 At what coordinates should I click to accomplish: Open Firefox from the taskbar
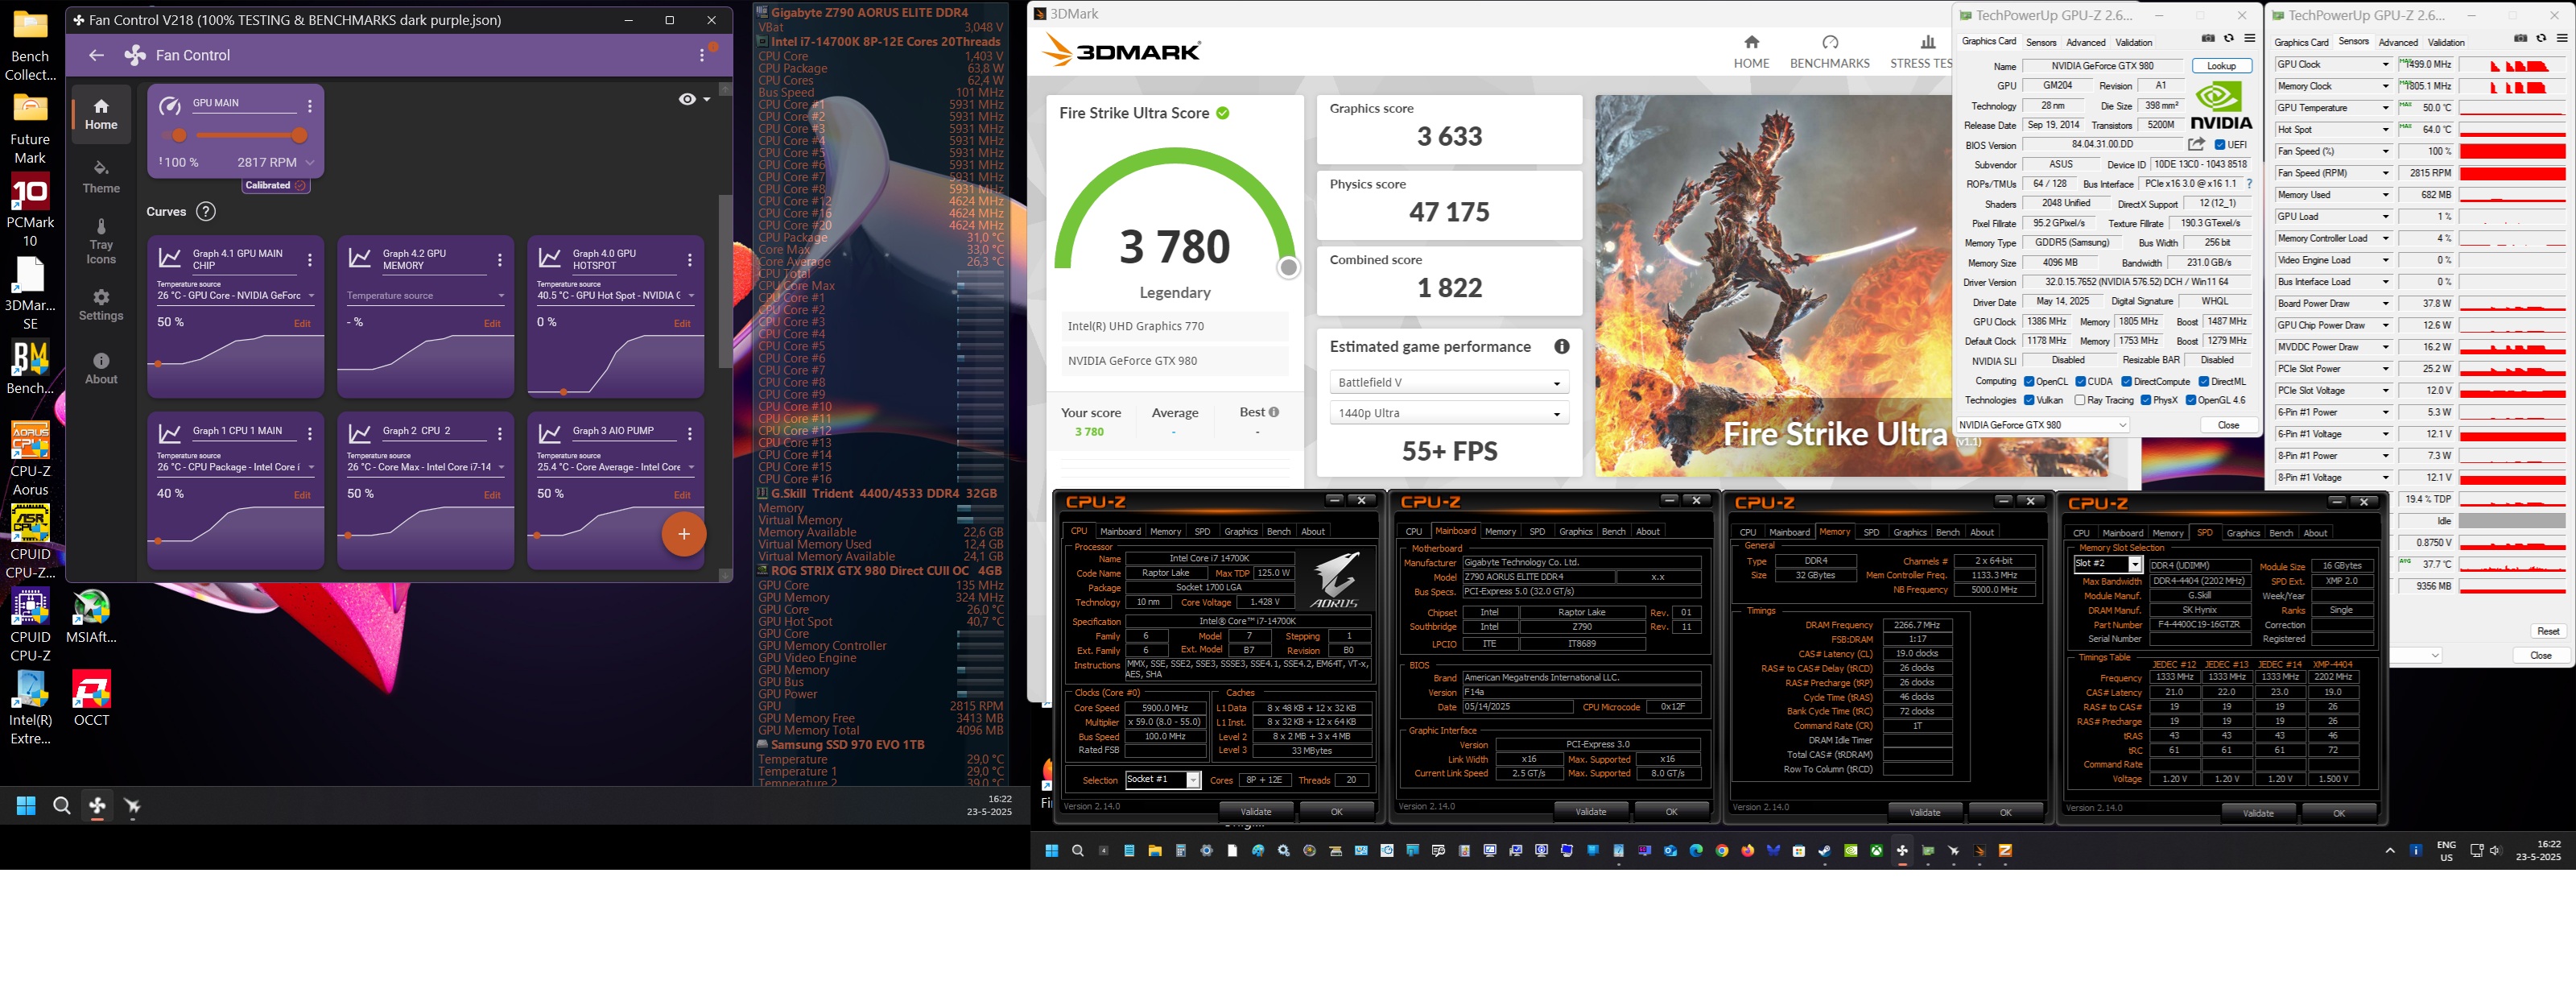point(1748,850)
